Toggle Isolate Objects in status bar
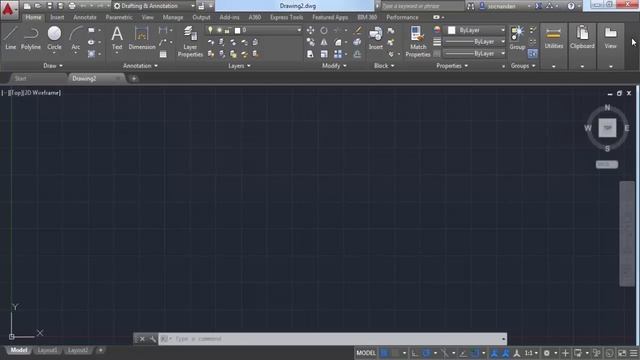 point(596,353)
